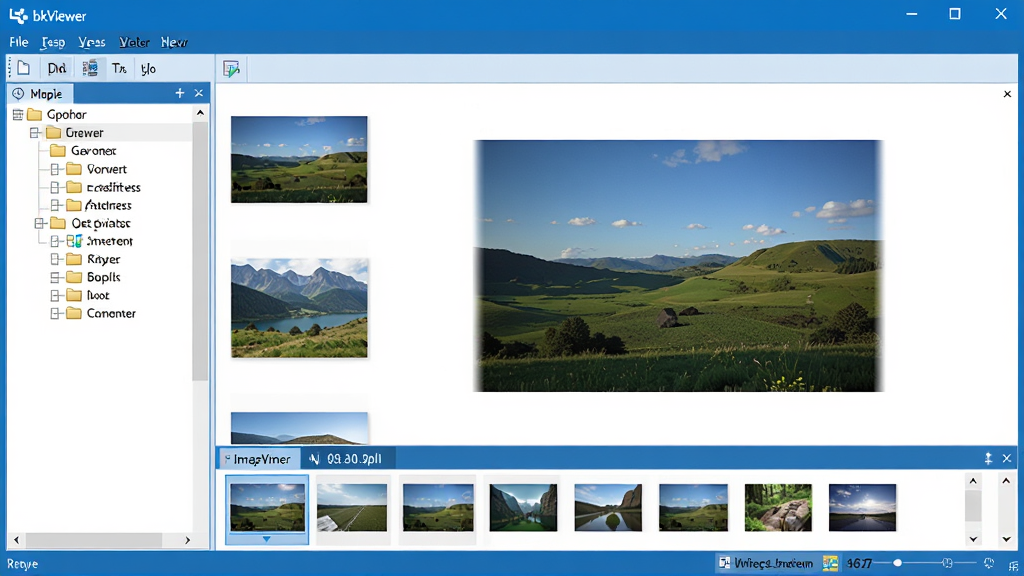Click the folder tree's scroll-right arrow
Viewport: 1024px width, 576px height.
click(x=187, y=540)
